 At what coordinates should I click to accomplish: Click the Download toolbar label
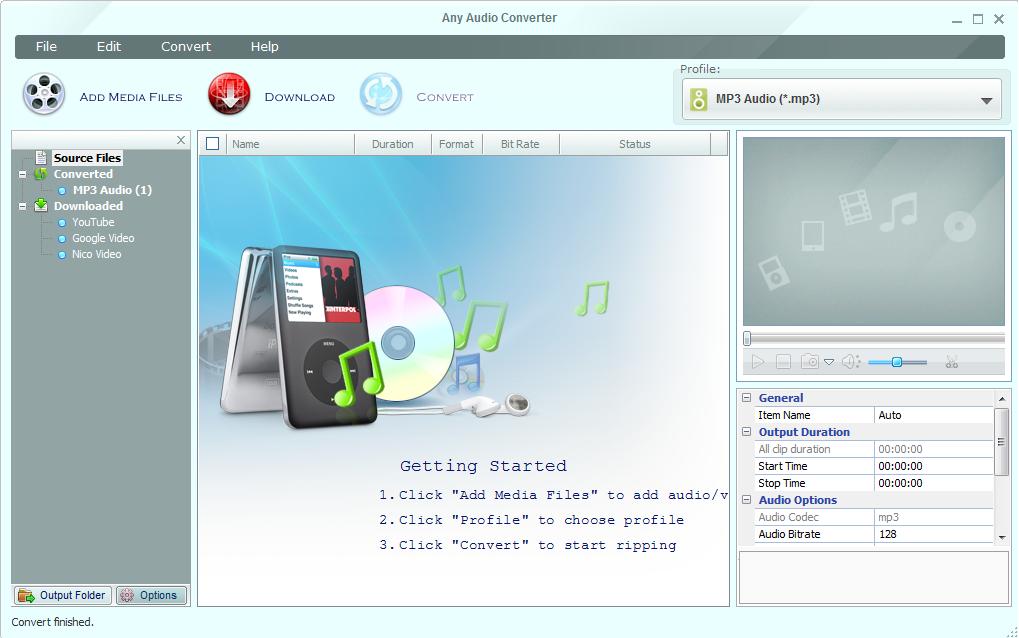click(x=300, y=97)
